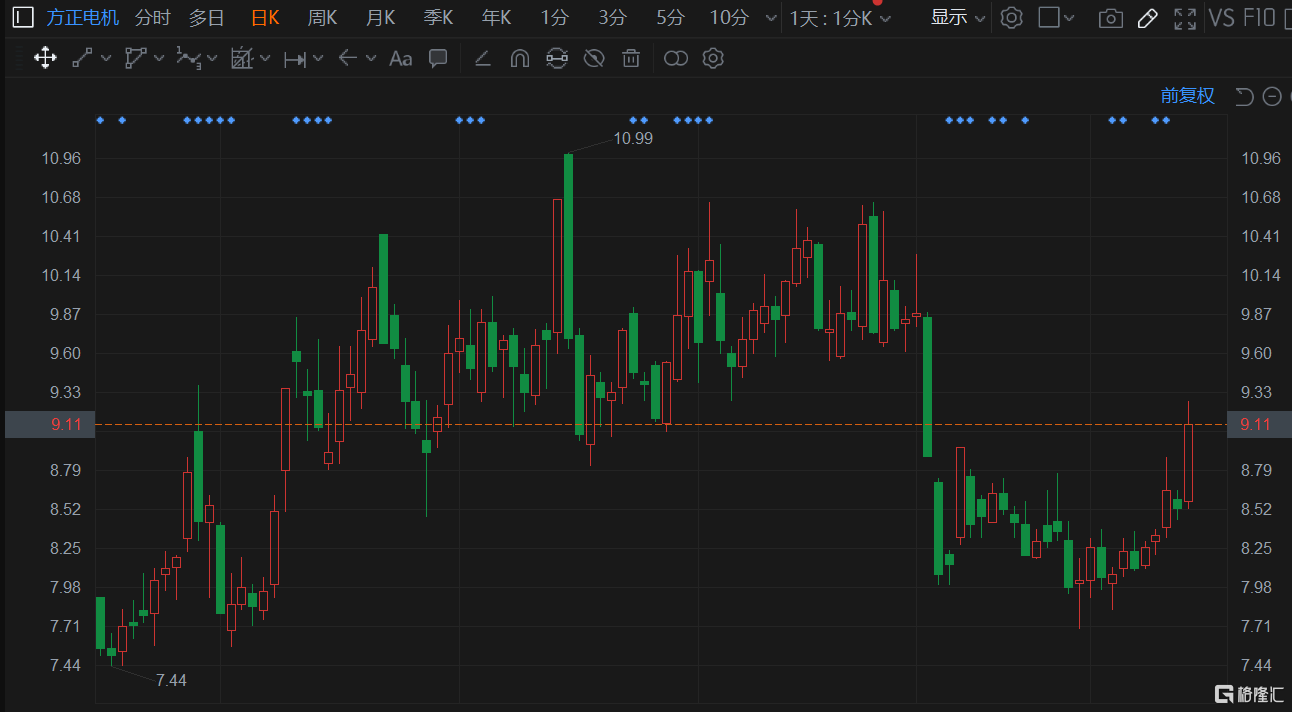Screen dimensions: 1292x712
Task: Click the 7.44 low price label
Action: click(171, 680)
